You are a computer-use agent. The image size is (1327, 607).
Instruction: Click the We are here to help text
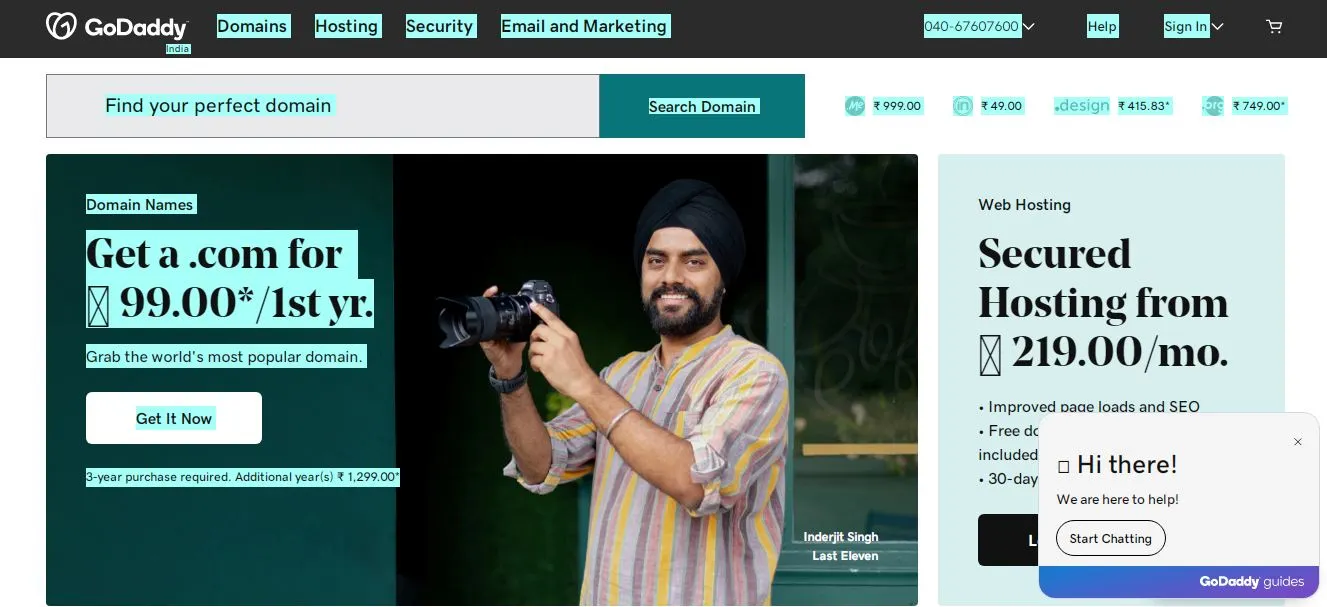tap(1117, 499)
